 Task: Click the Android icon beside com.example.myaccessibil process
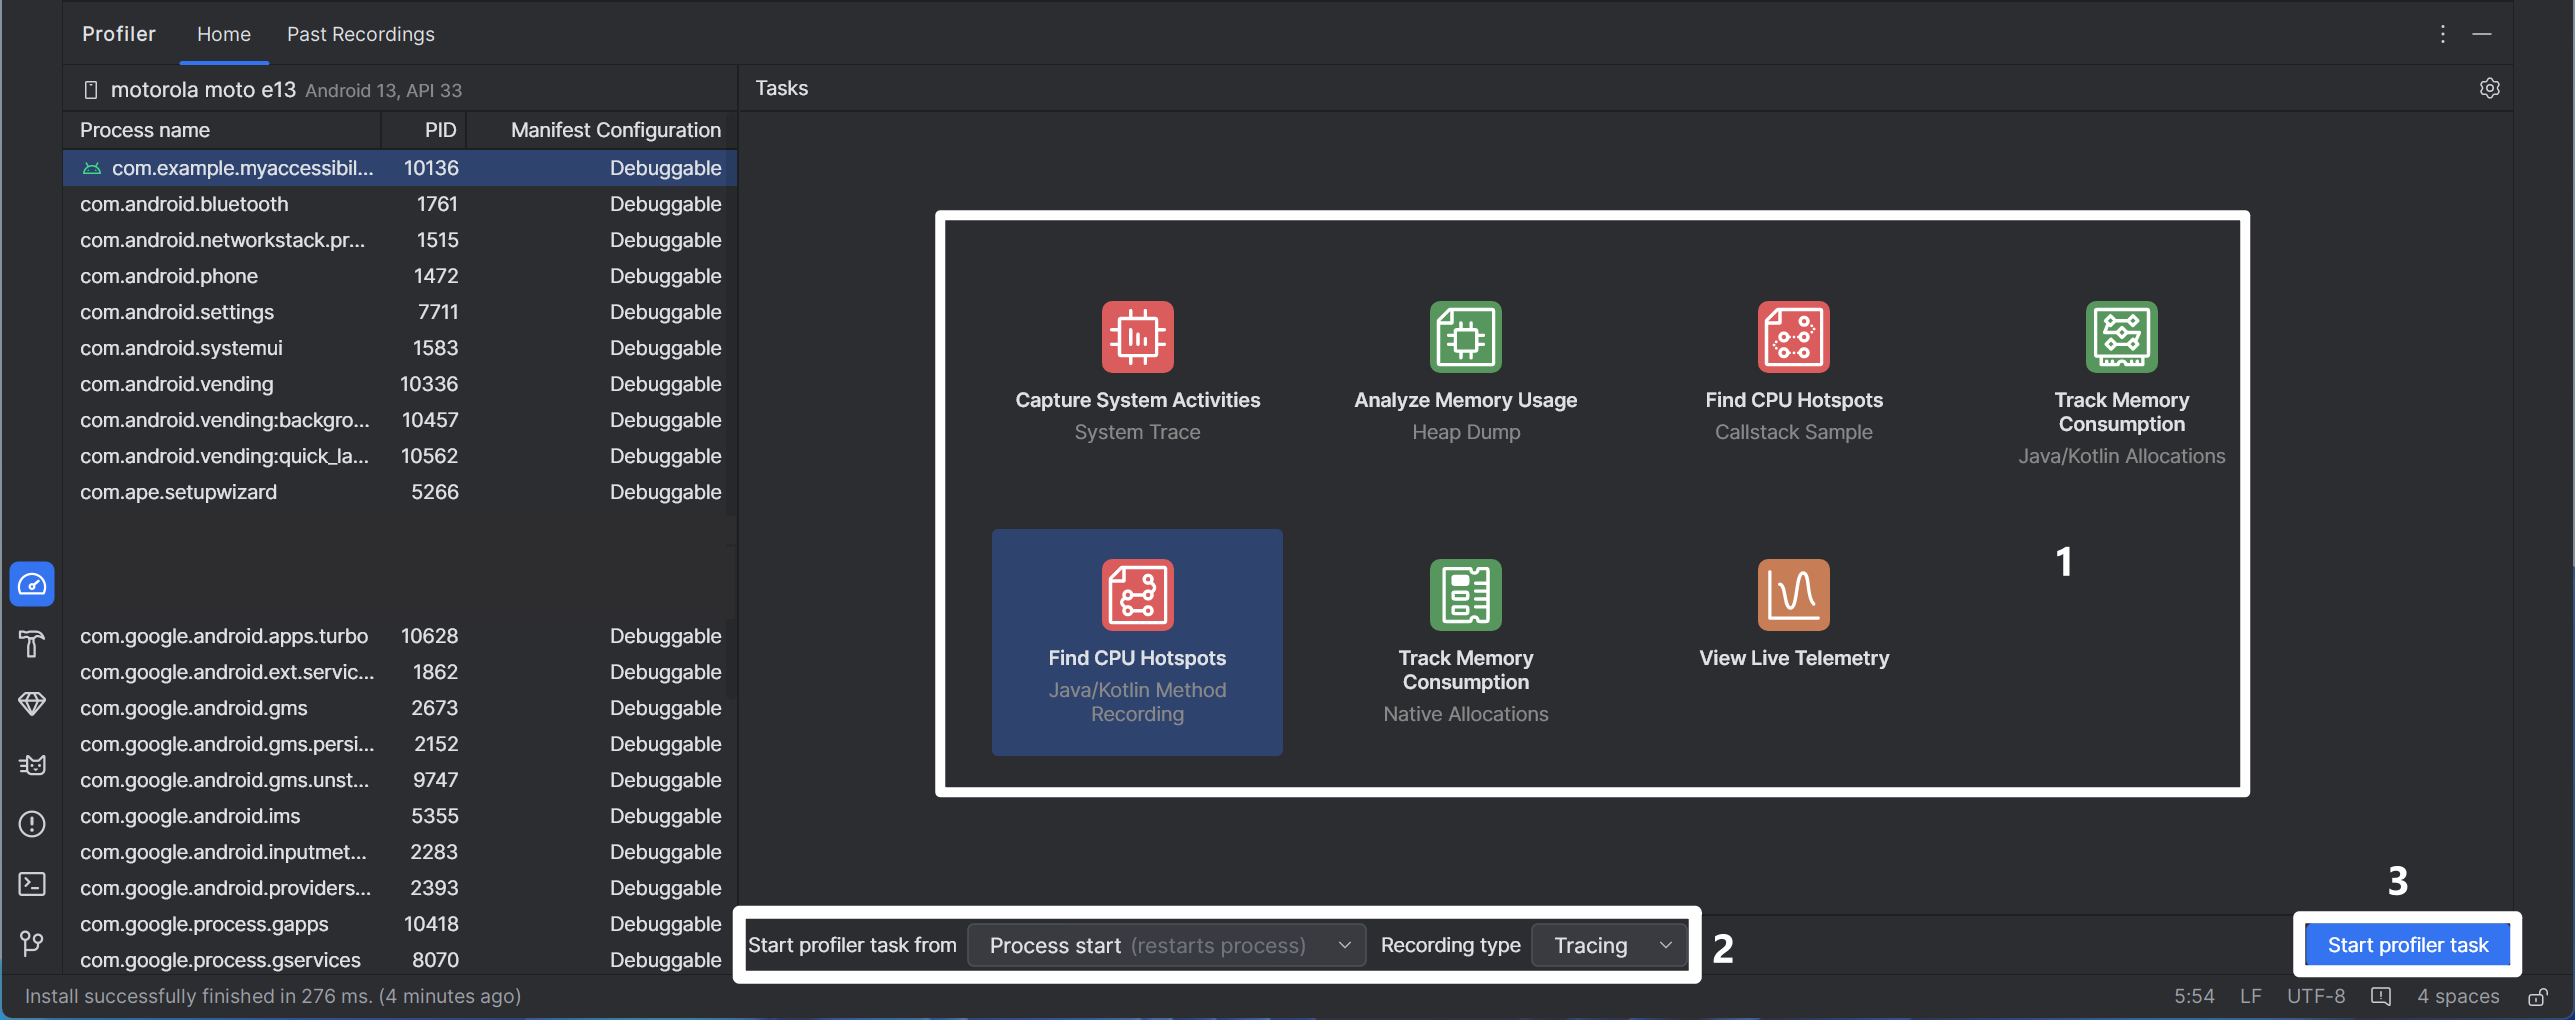(92, 168)
